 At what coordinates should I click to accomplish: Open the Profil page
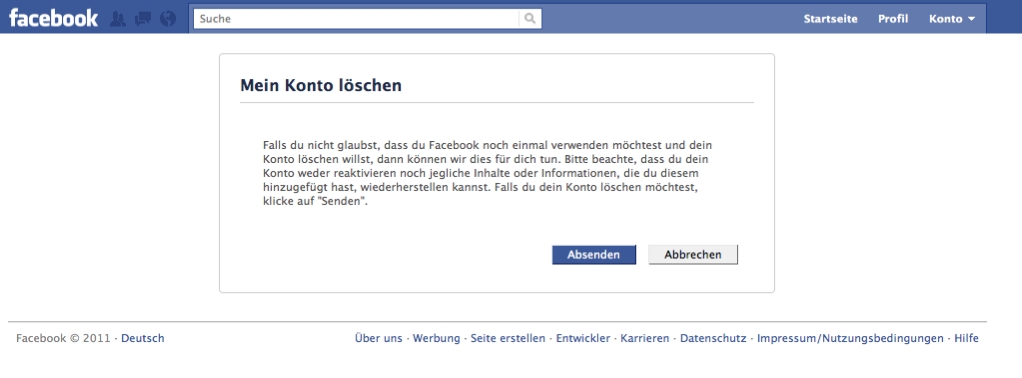[893, 19]
